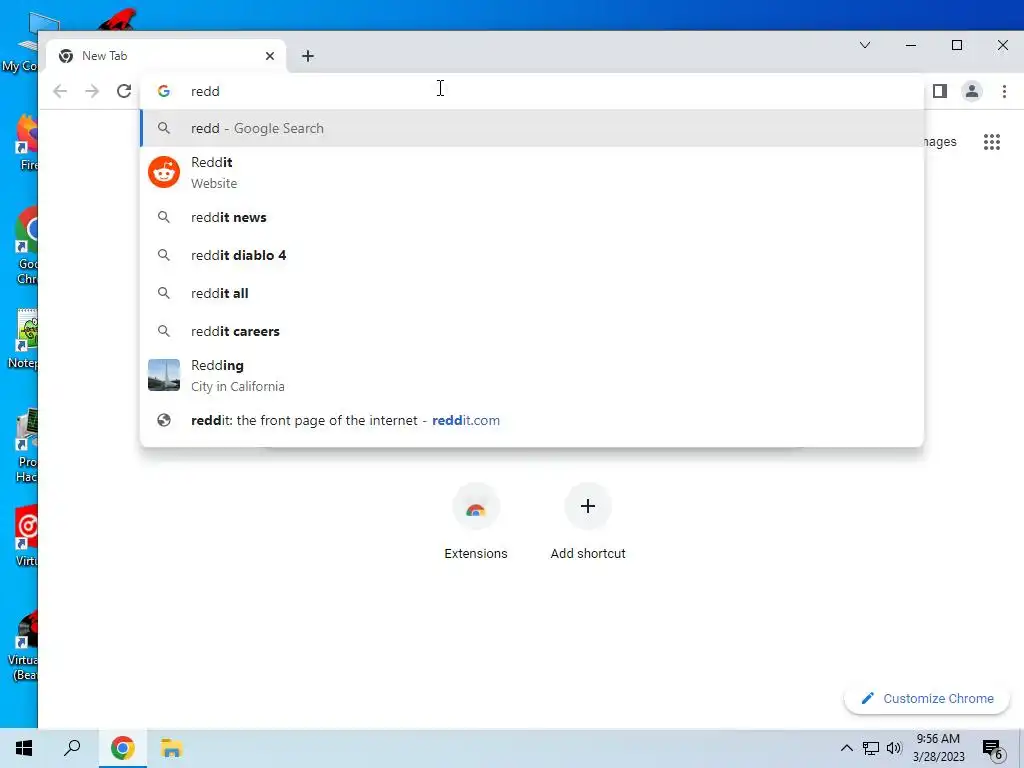This screenshot has height=768, width=1024.
Task: Open the Windows Start menu
Action: (x=24, y=748)
